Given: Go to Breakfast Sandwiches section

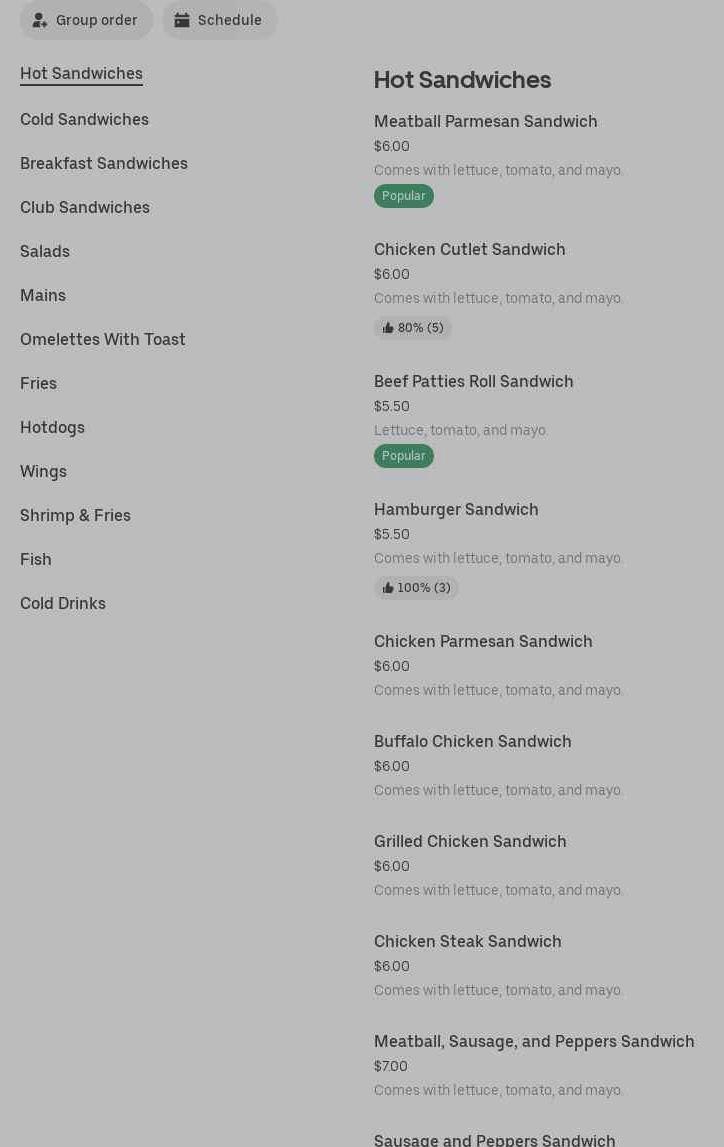Looking at the screenshot, I should 104,163.
